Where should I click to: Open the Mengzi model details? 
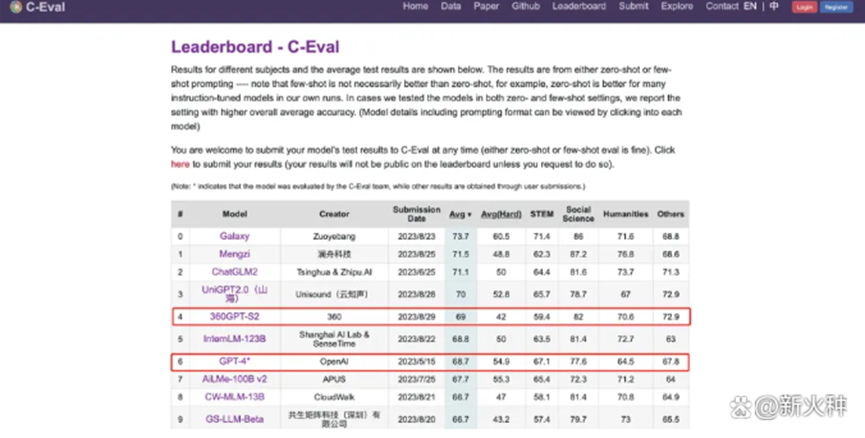coord(234,254)
